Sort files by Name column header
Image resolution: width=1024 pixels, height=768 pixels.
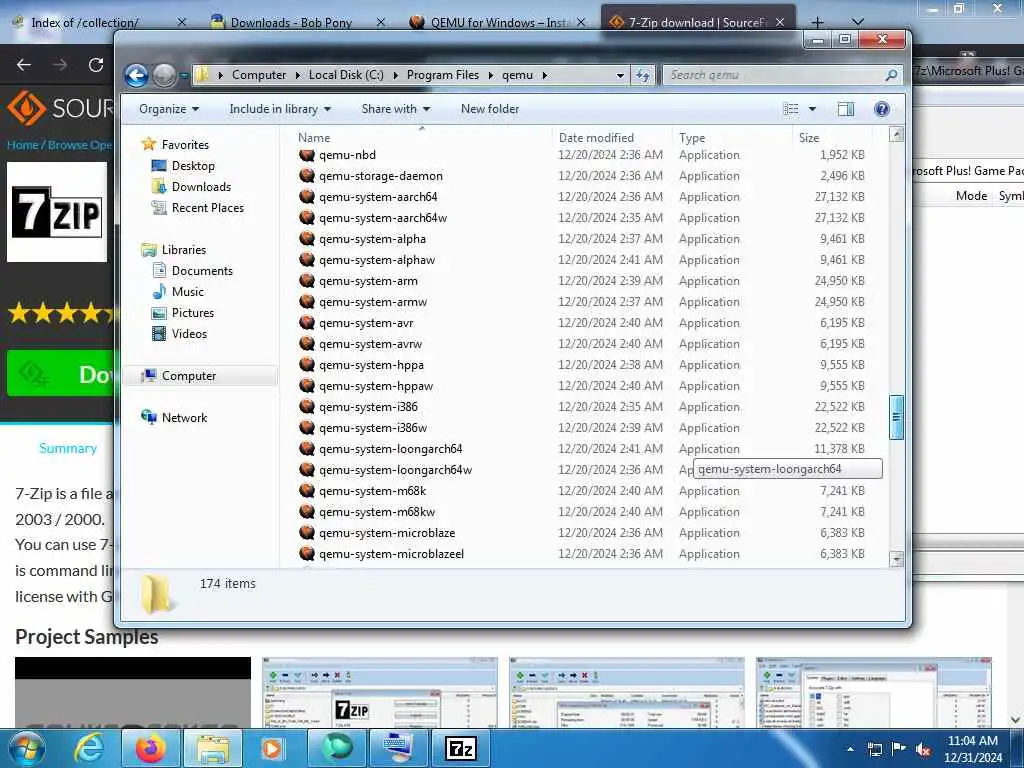click(314, 138)
